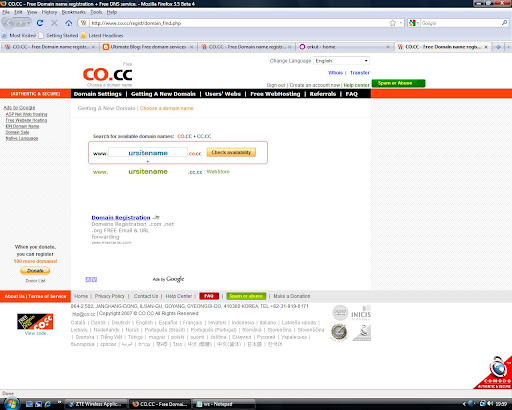The height and width of the screenshot is (410, 512).
Task: Open the address bar history dropdown
Action: click(401, 23)
